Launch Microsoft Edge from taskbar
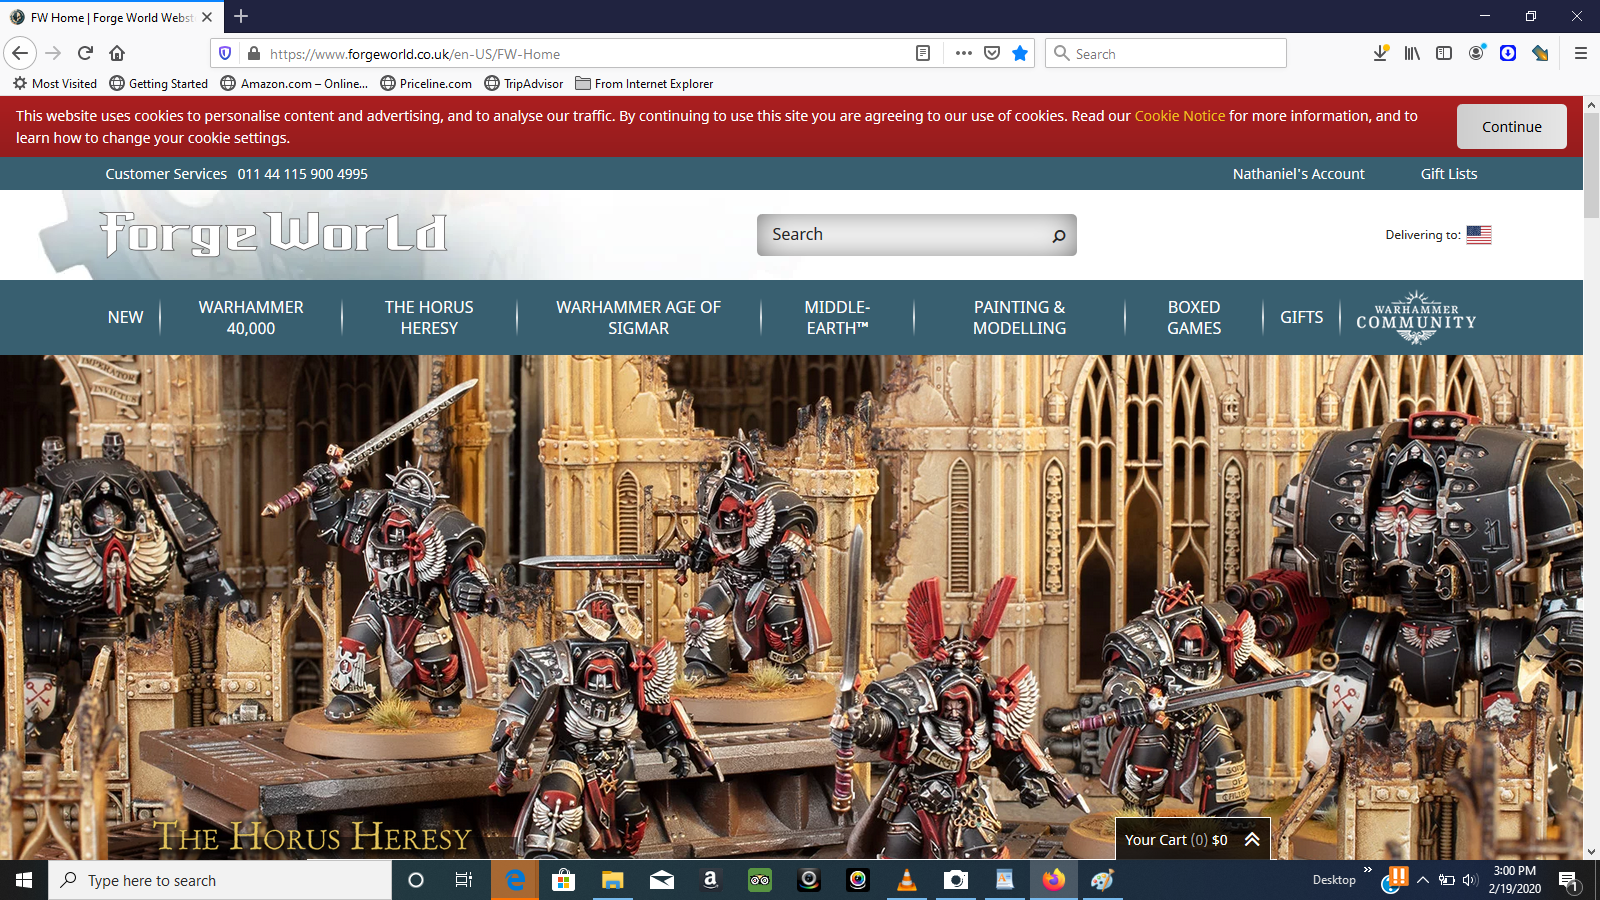The image size is (1600, 900). coord(515,880)
